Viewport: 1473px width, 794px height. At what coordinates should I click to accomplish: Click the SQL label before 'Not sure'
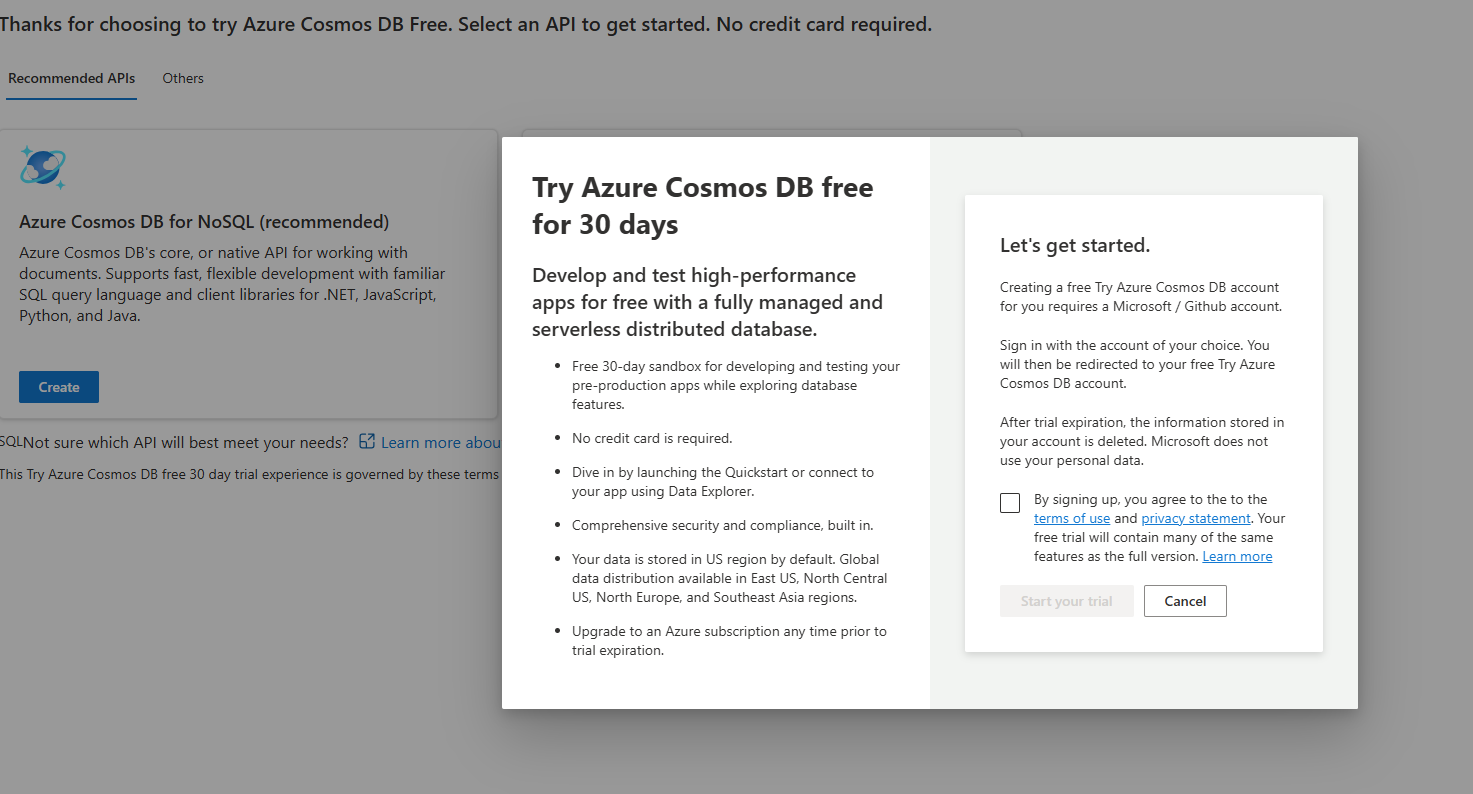click(10, 442)
